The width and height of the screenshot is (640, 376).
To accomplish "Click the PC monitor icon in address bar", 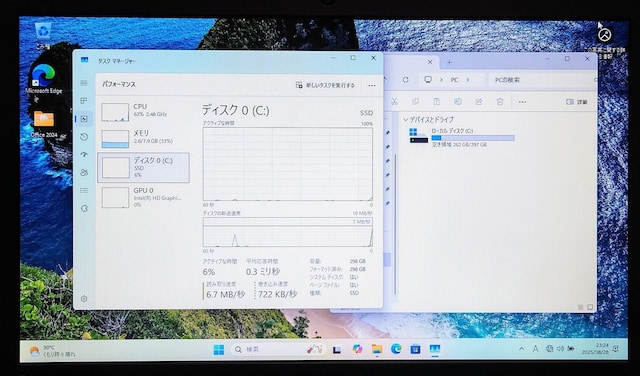I will 428,80.
